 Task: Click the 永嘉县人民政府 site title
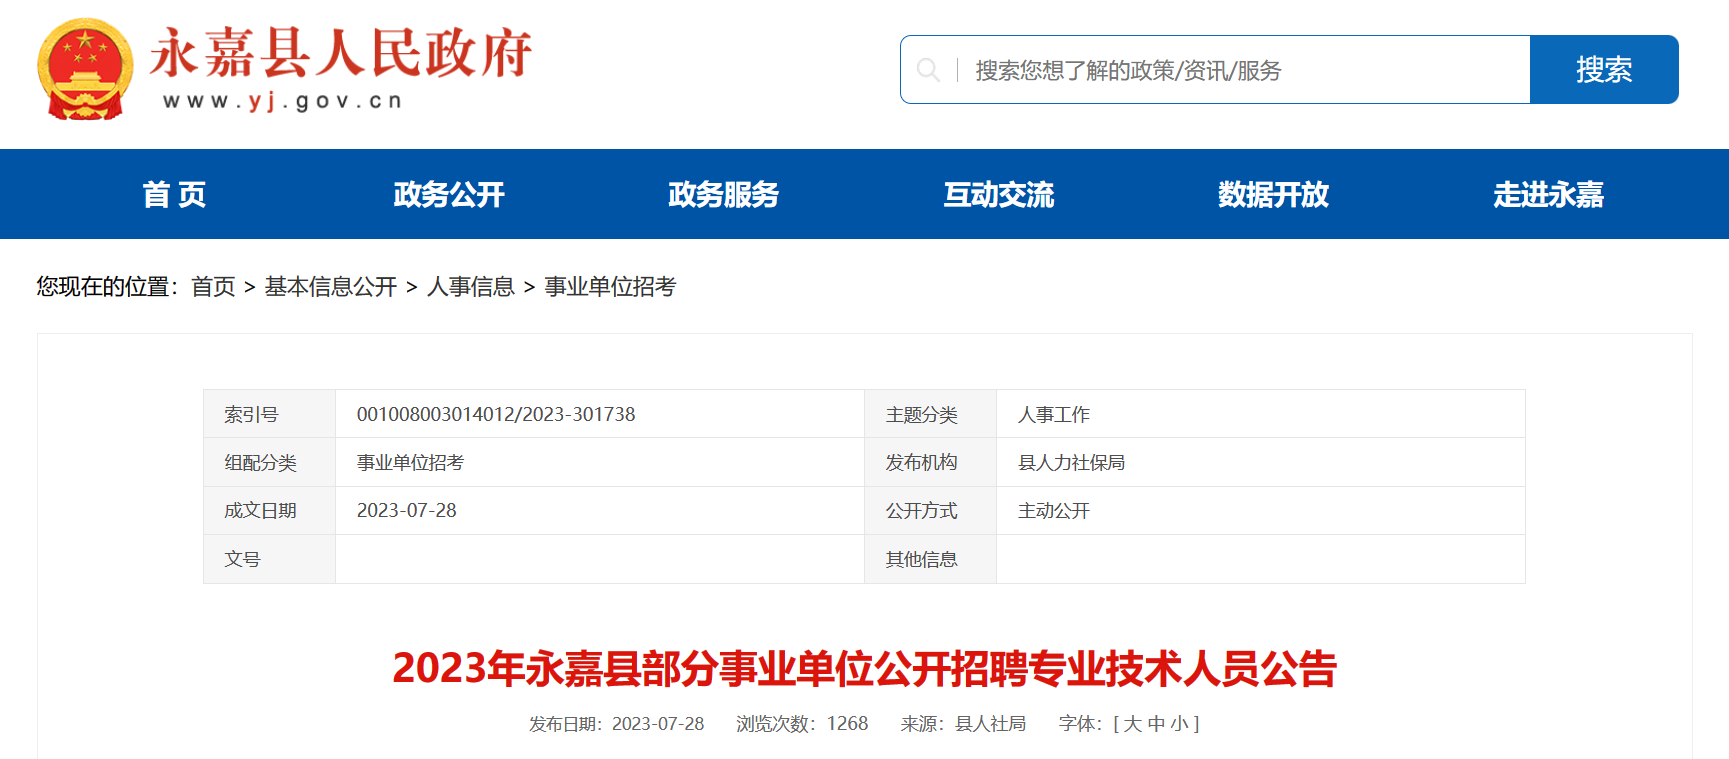tap(340, 52)
